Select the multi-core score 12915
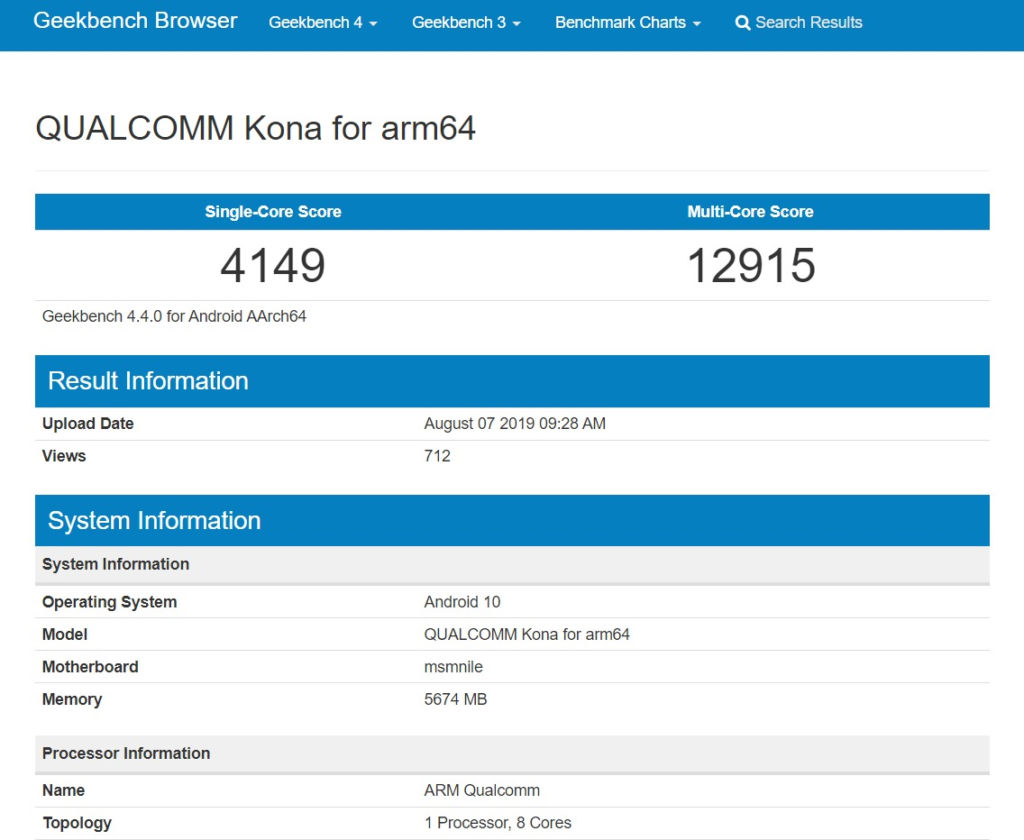The image size is (1024, 840). 751,266
